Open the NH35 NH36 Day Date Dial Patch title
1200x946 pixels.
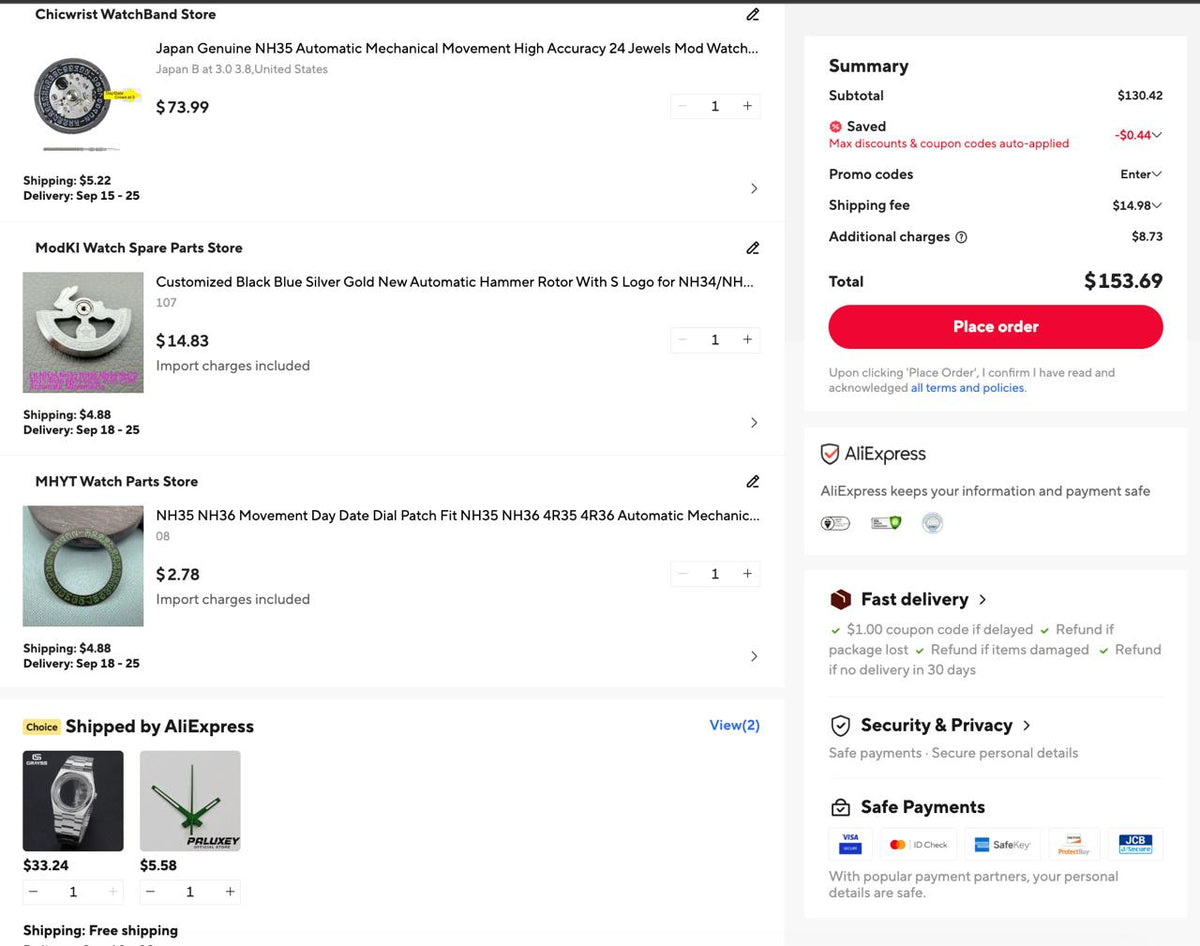click(458, 516)
